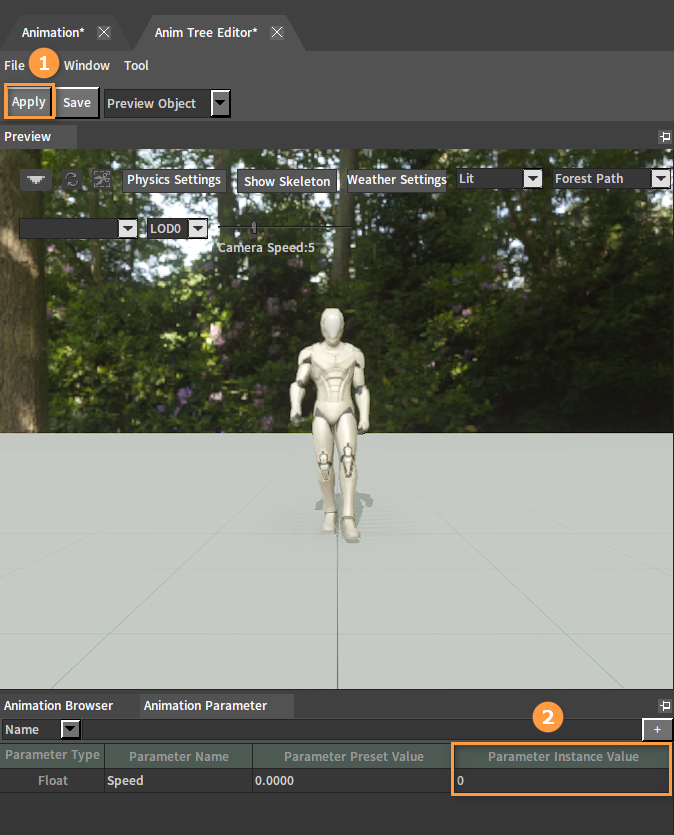Click the viewport options dropdown icon
Screen dimensions: 674x835
36,179
